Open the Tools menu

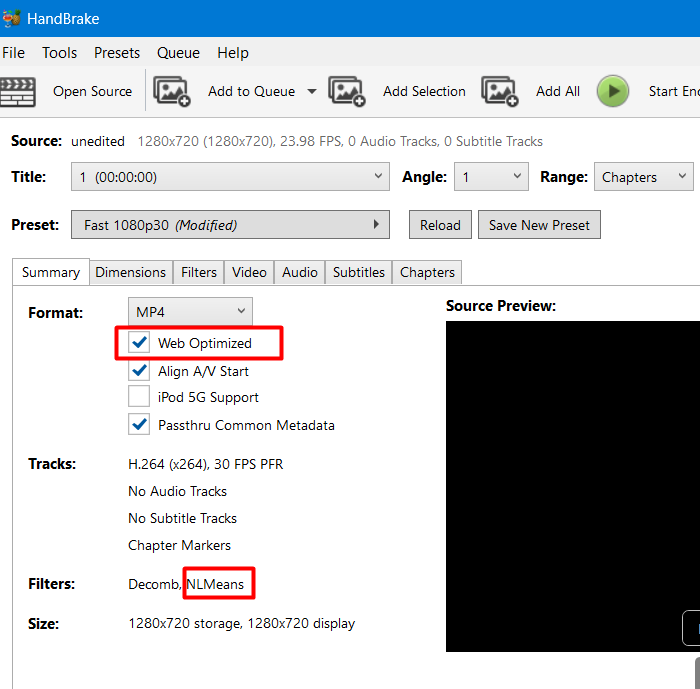click(x=59, y=53)
